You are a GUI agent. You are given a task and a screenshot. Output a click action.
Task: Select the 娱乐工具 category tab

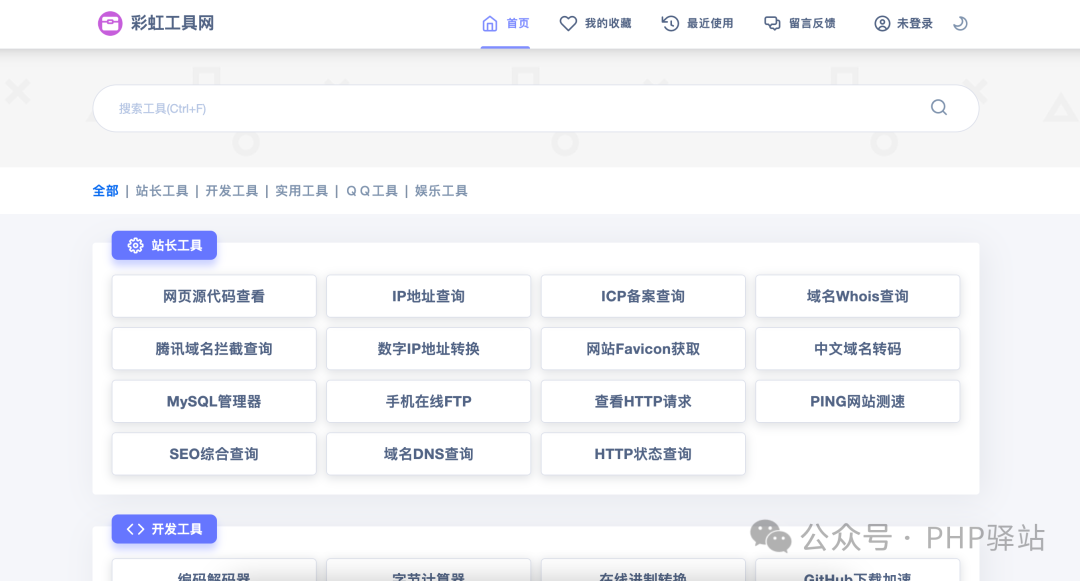coord(440,190)
